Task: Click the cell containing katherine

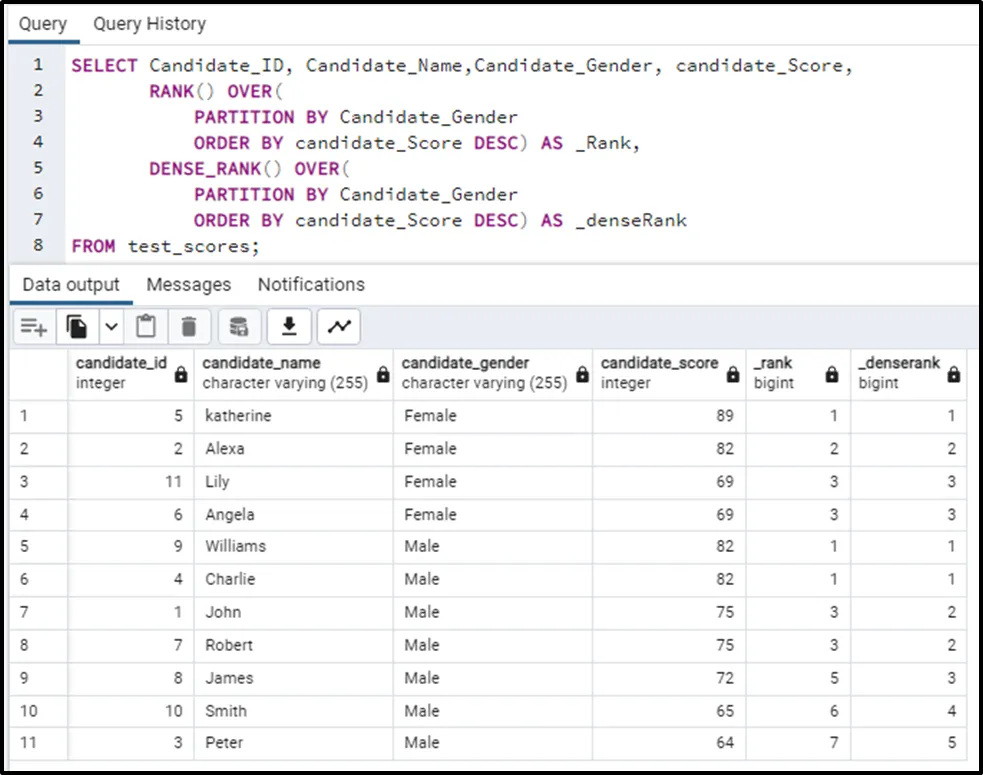Action: (238, 415)
